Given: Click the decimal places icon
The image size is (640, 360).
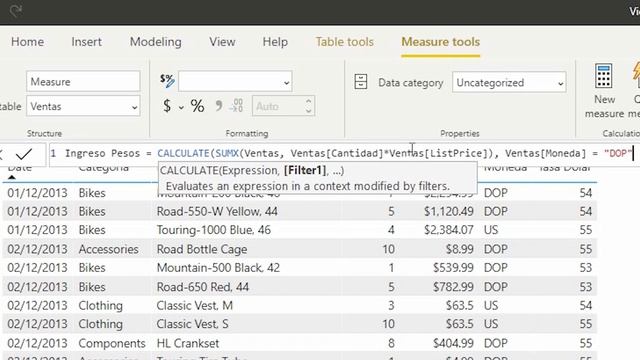Looking at the screenshot, I should (236, 106).
